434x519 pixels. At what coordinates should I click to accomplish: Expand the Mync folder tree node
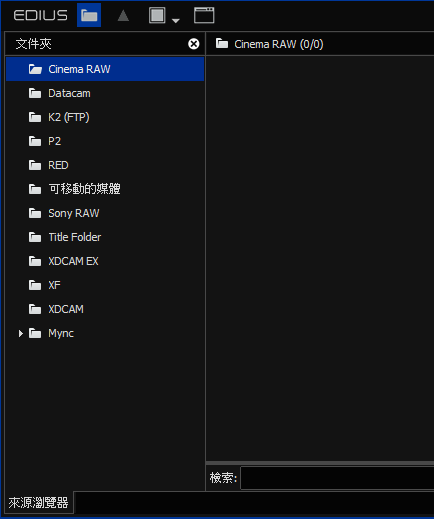[x=20, y=333]
